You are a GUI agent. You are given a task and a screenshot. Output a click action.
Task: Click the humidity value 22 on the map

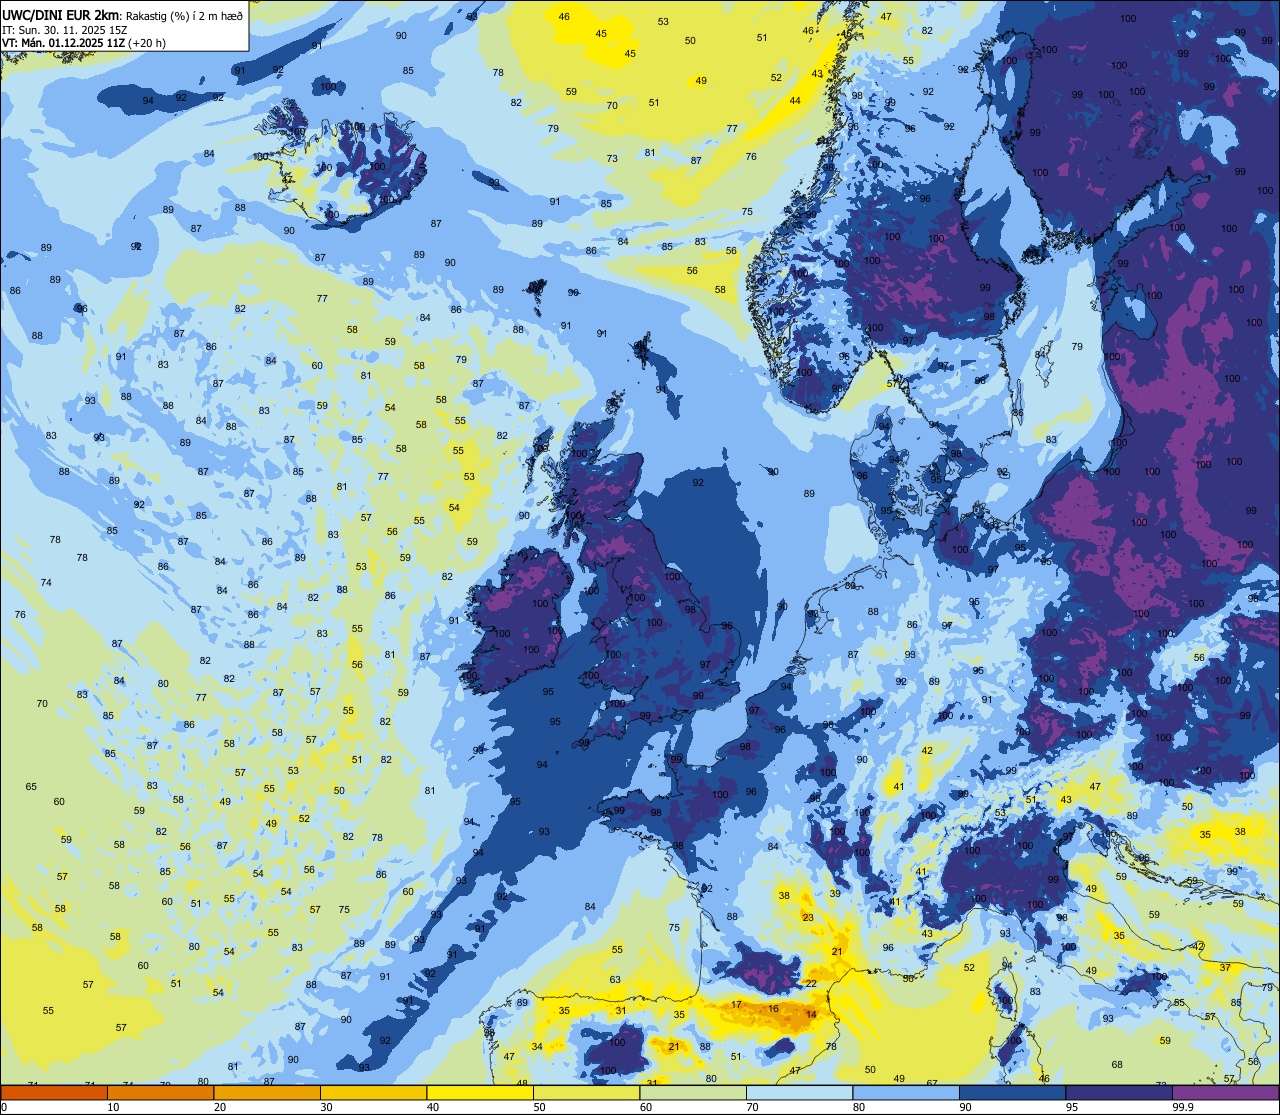[x=811, y=984]
